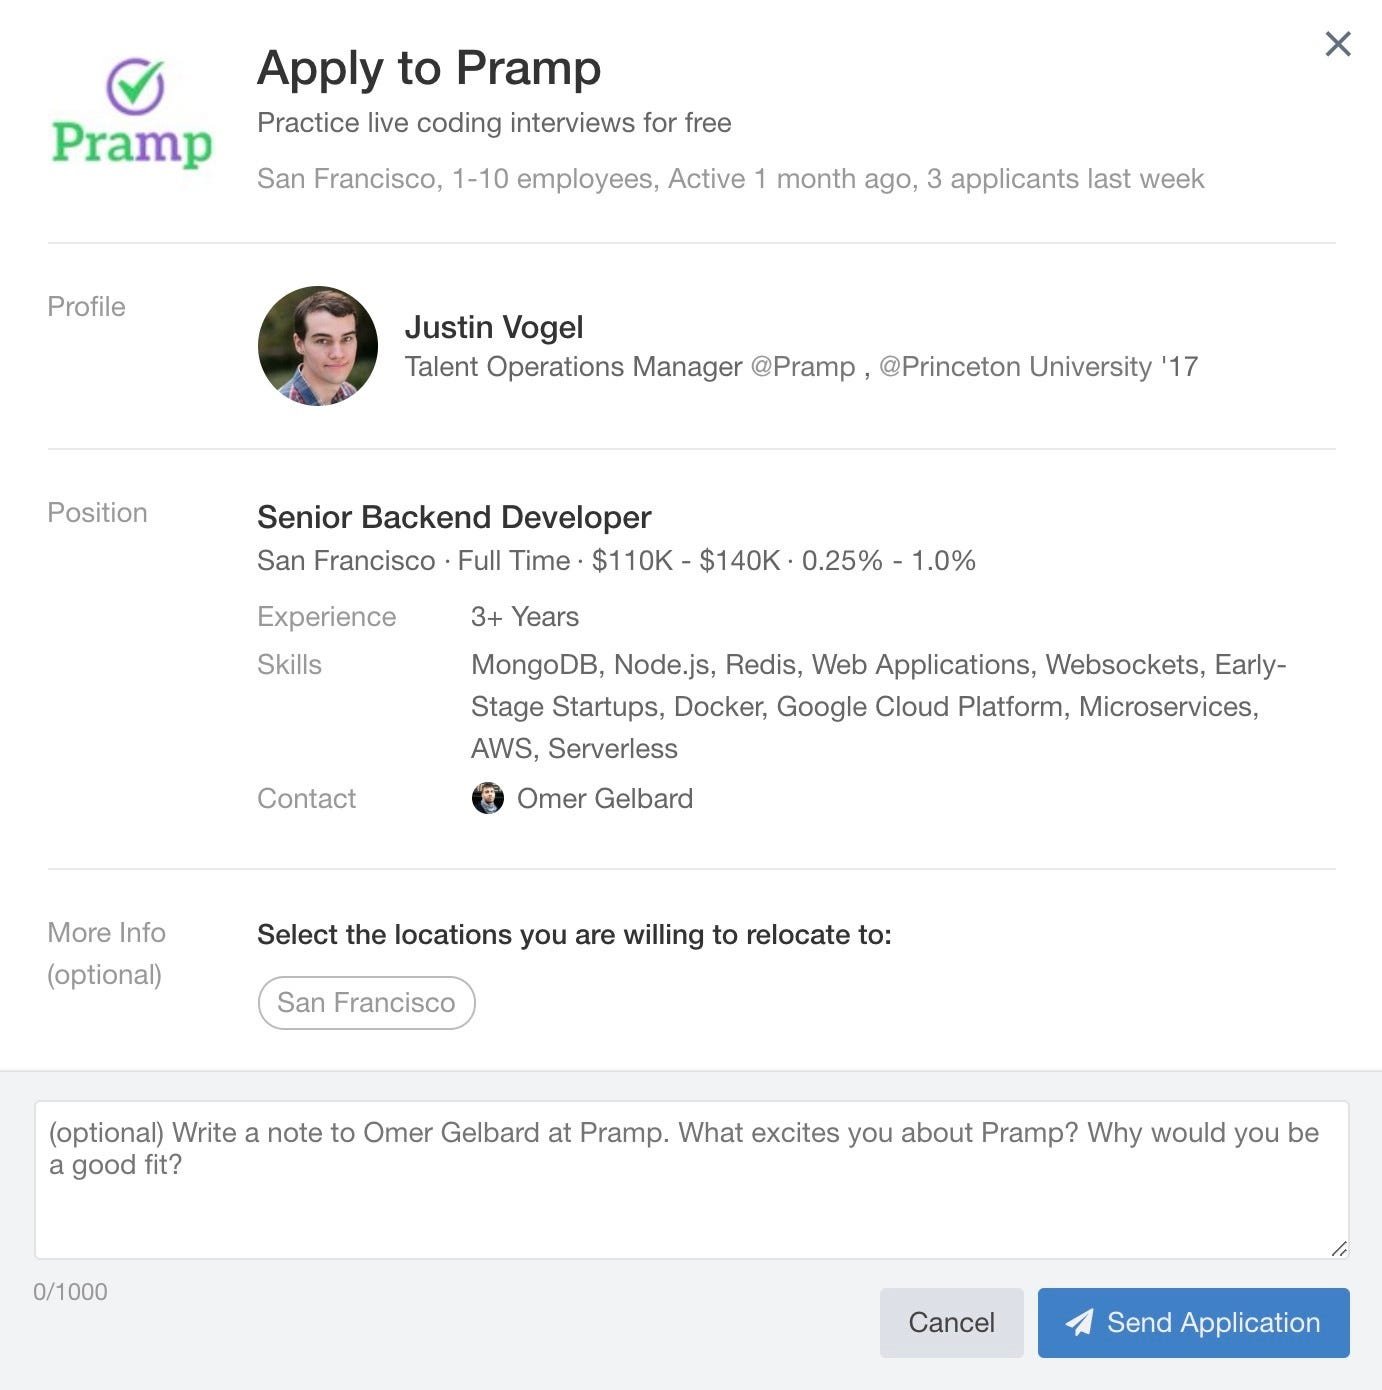Click the Apply to Pramp heading
This screenshot has width=1382, height=1390.
[429, 68]
